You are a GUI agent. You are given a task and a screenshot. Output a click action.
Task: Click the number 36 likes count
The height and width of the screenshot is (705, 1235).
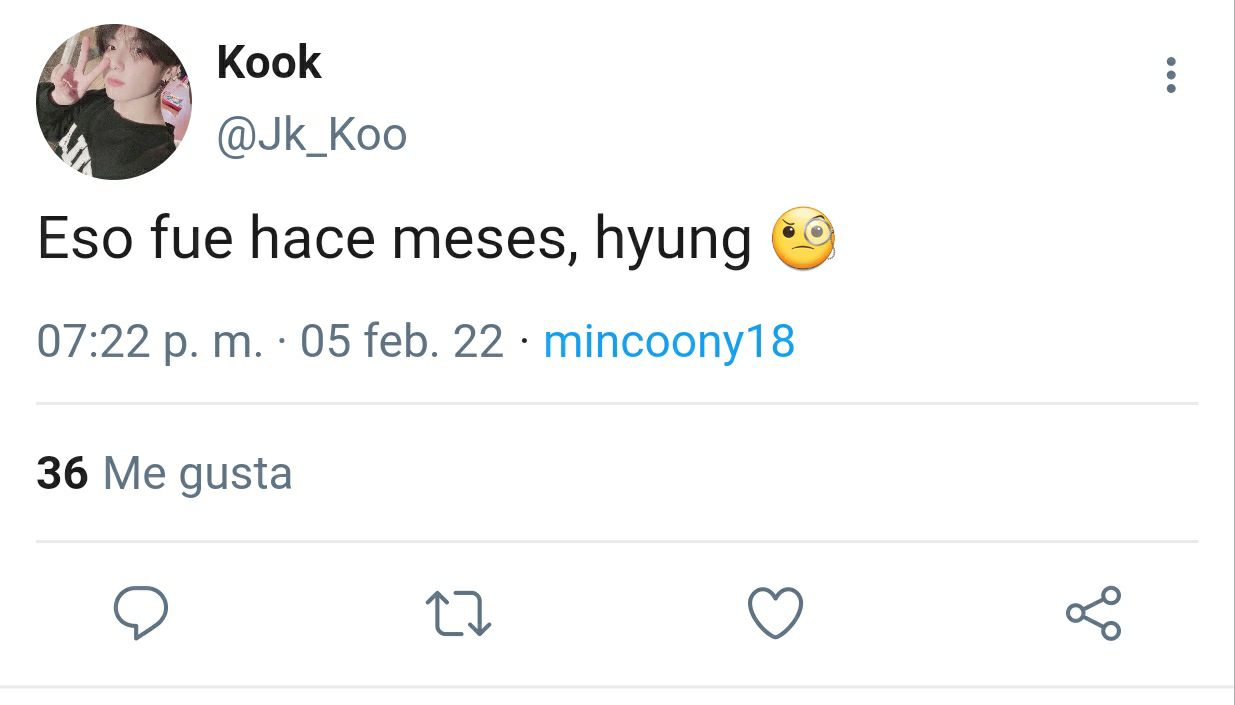(x=62, y=473)
